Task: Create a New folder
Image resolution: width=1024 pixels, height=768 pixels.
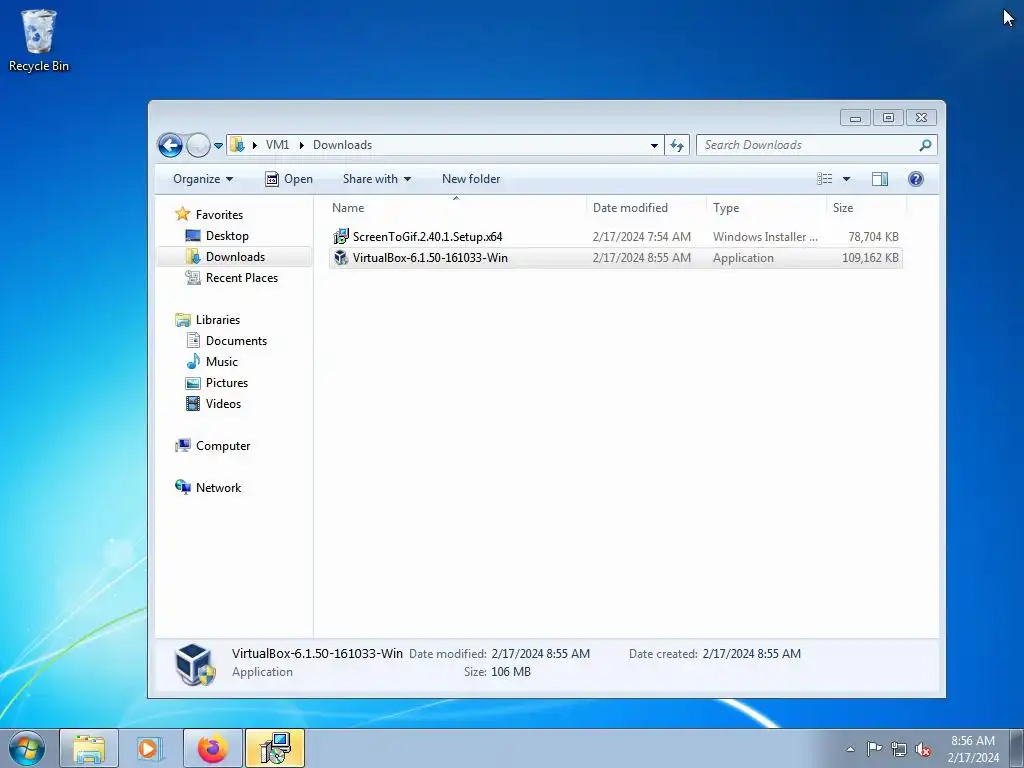Action: [471, 179]
